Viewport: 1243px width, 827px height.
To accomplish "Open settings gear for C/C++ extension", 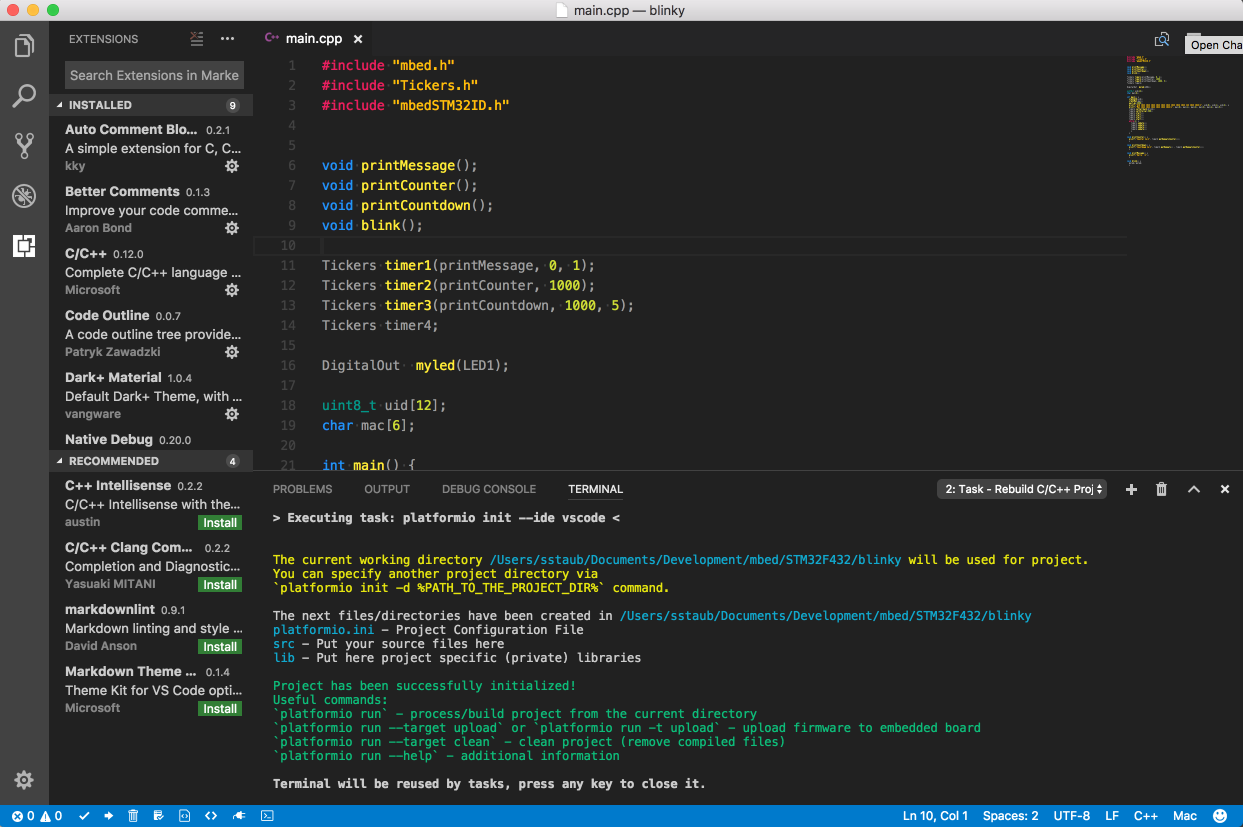I will point(232,290).
